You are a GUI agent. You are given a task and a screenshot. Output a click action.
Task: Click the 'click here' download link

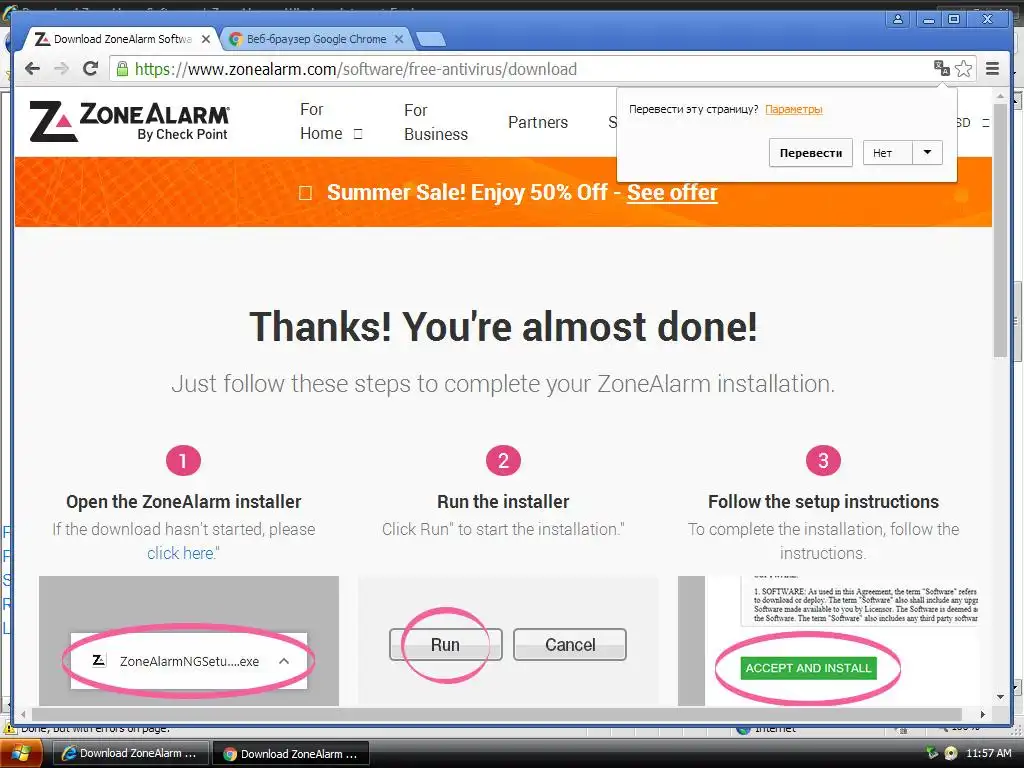(181, 553)
